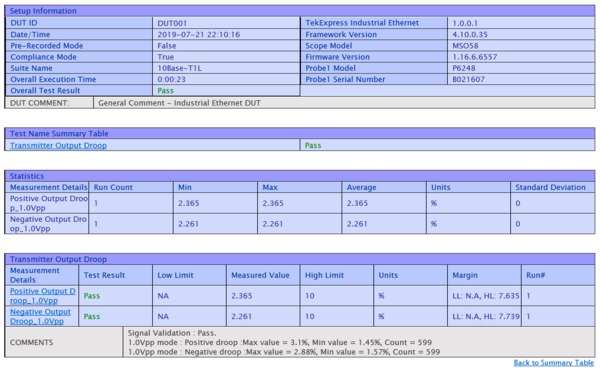Click the Setup Information section header
Screen dimensions: 600x371
coord(300,11)
